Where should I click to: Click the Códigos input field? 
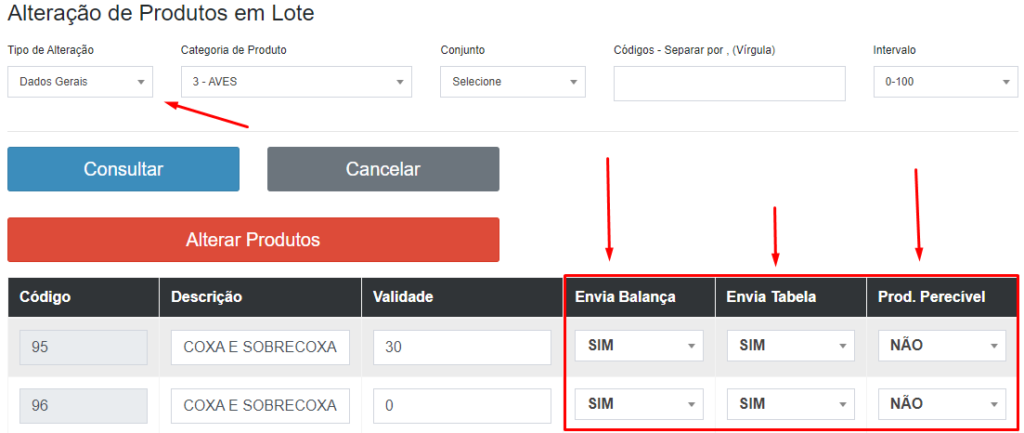pyautogui.click(x=729, y=83)
